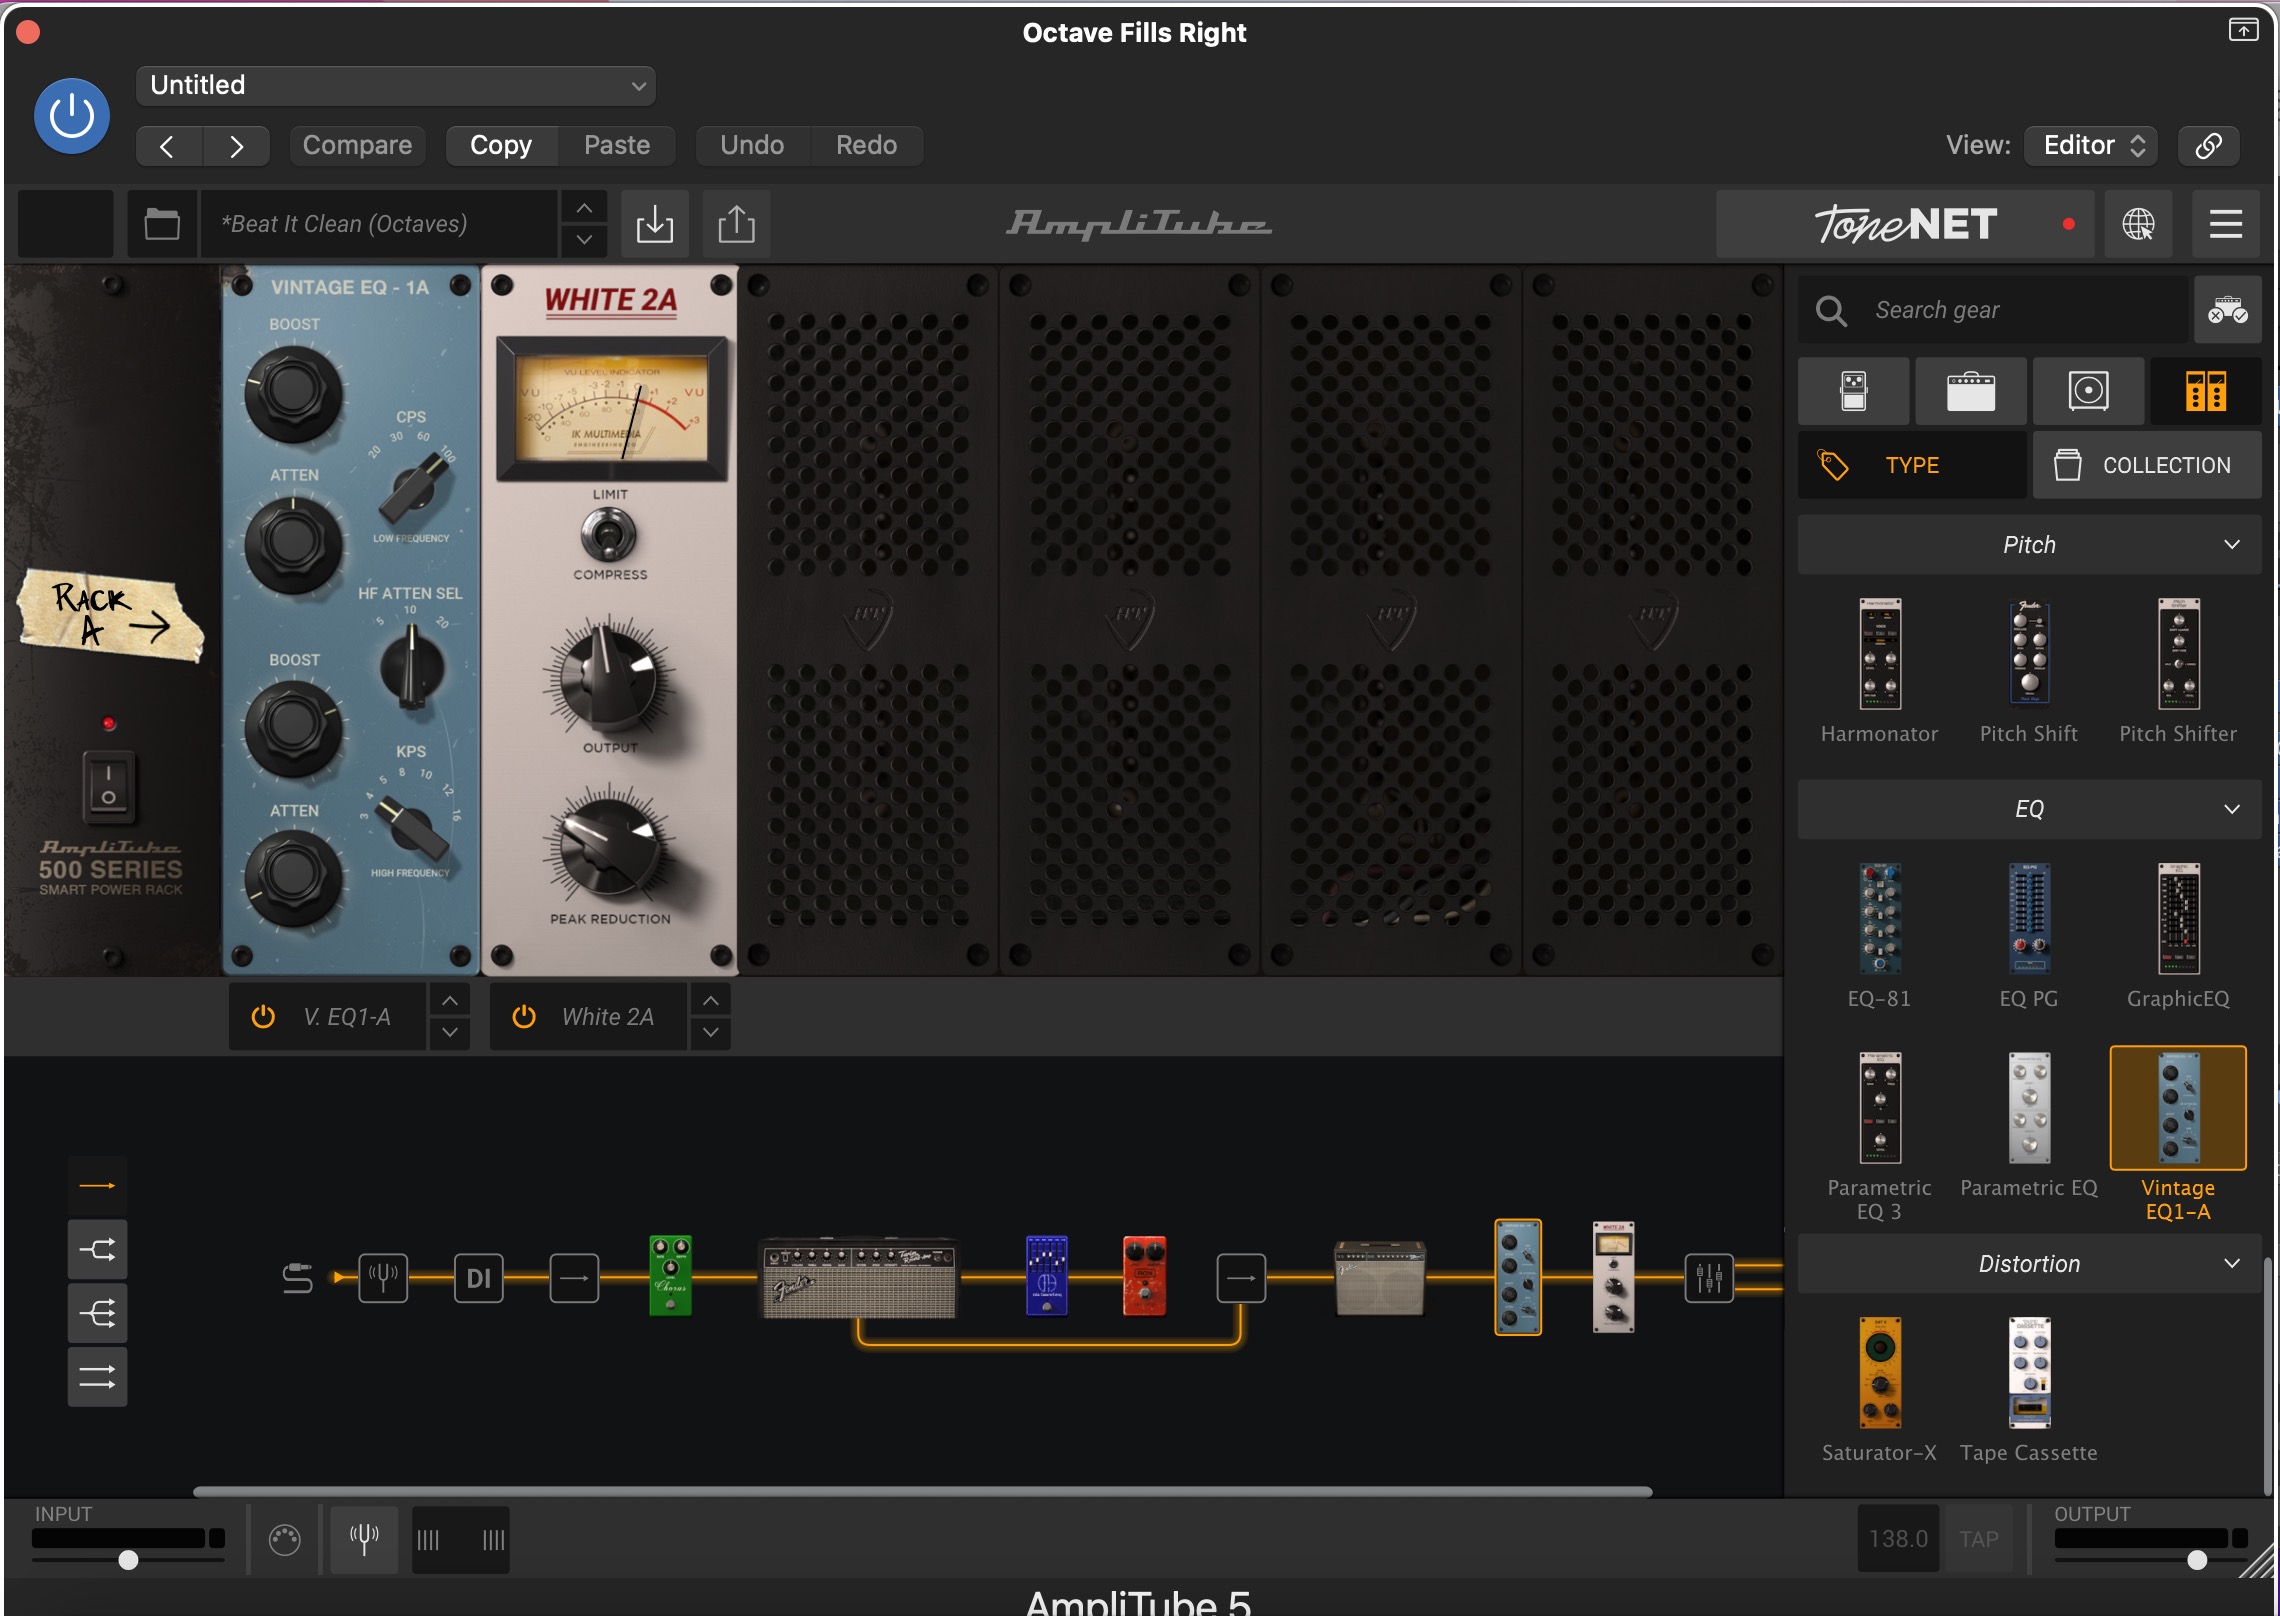Select the split-path routing icon second in list
Viewport: 2280px width, 1616px height.
tap(97, 1249)
